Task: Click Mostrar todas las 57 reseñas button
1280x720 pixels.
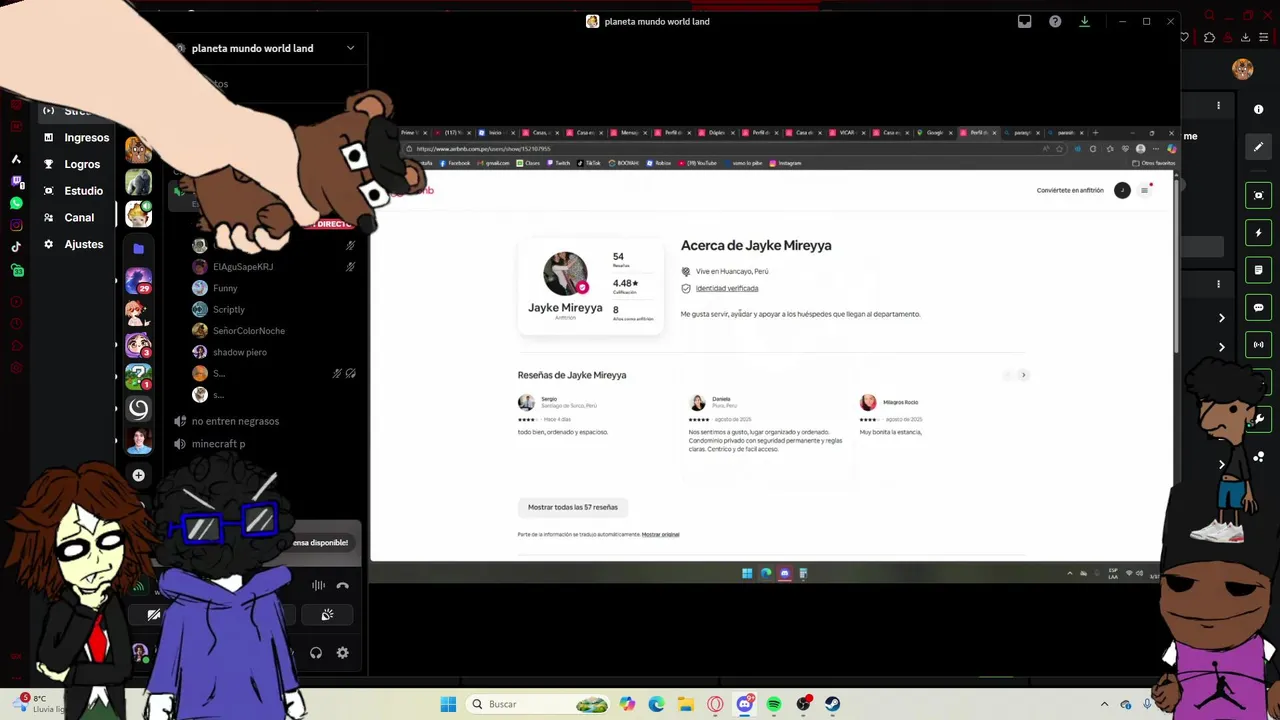Action: point(573,507)
